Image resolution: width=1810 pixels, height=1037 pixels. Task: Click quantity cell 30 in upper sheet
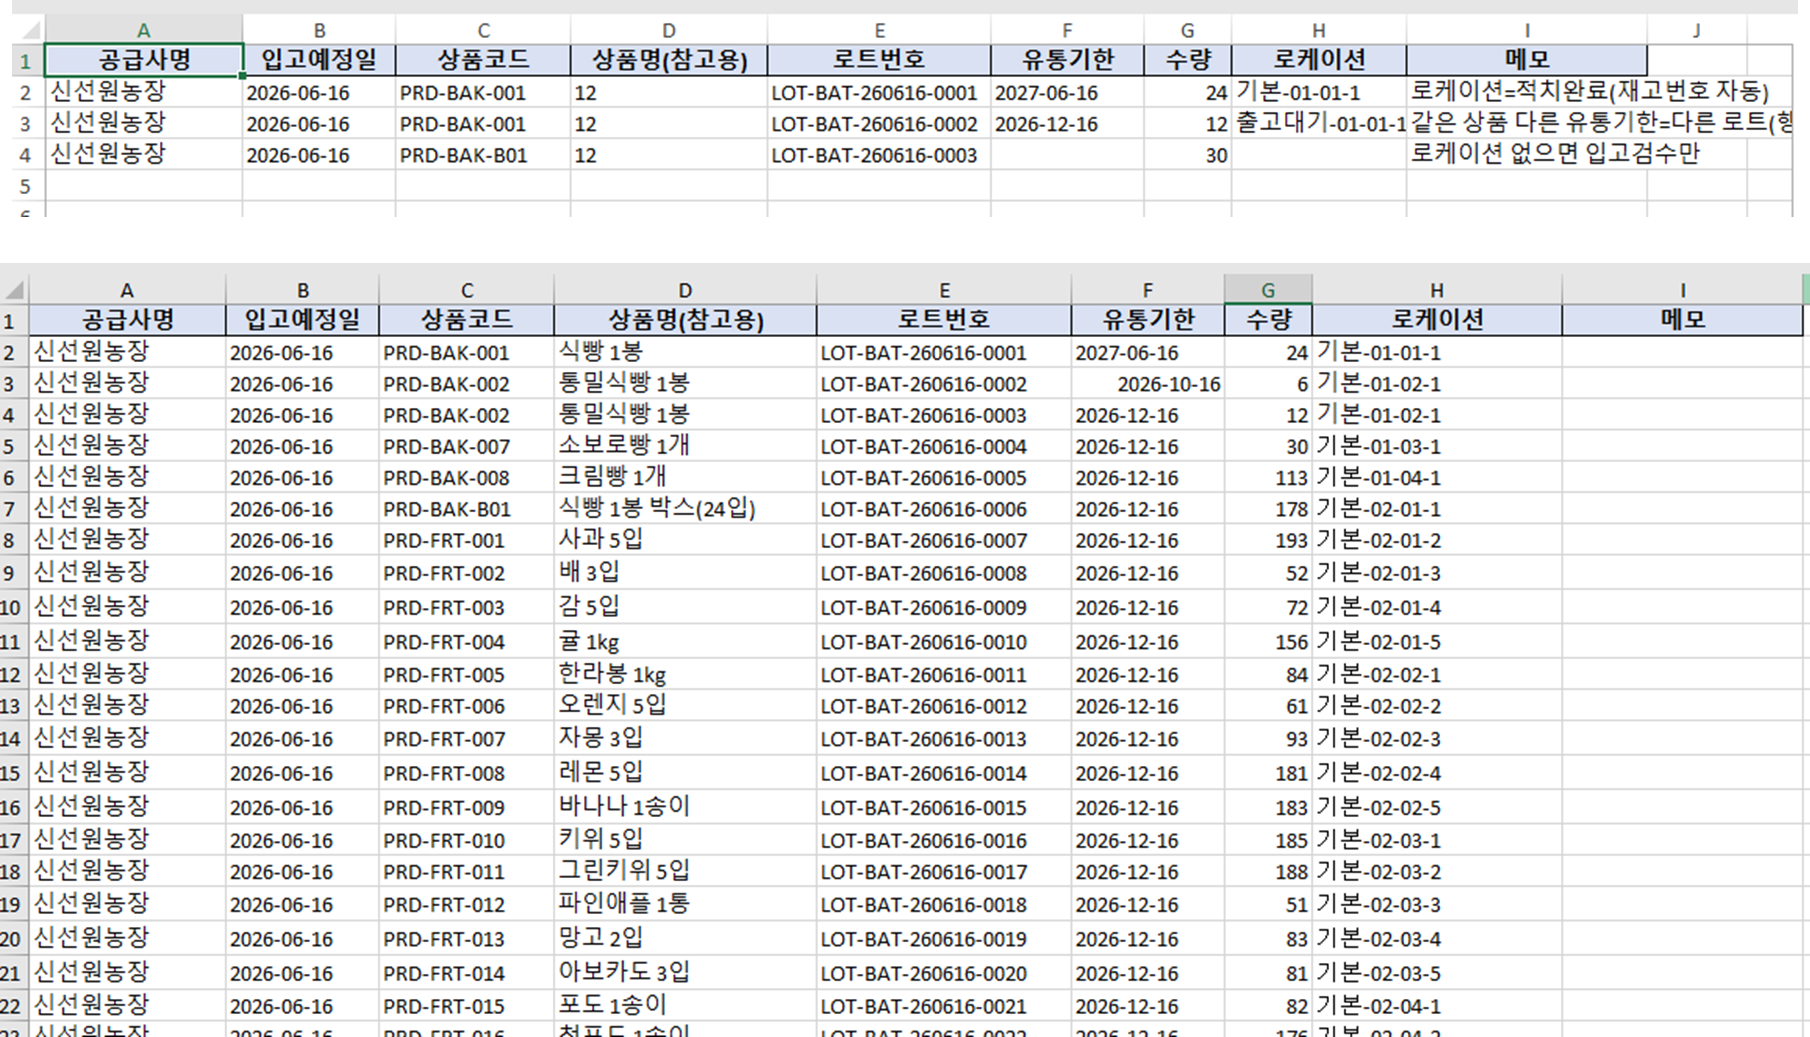(x=1187, y=155)
